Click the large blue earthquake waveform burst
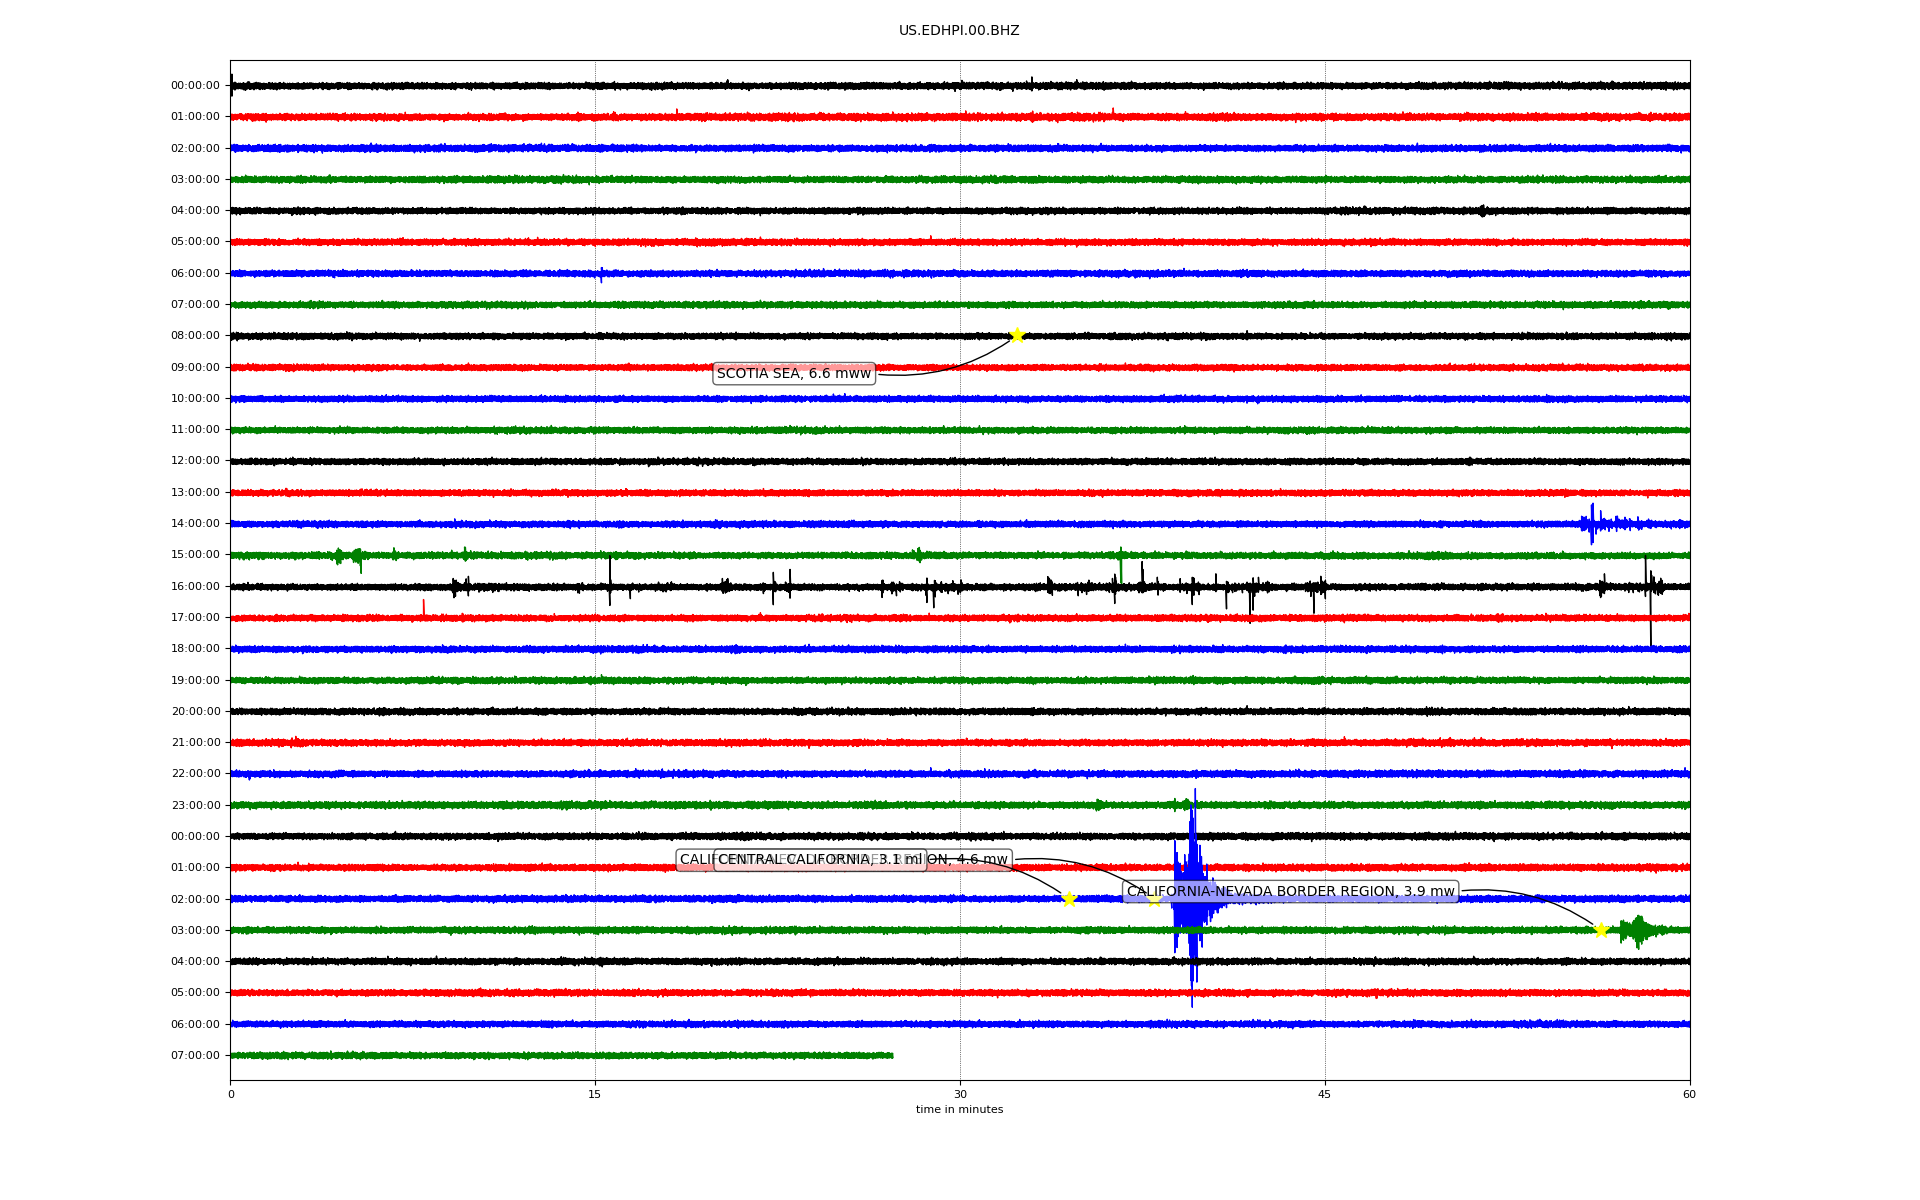Screen dimensions: 1920x1200 tap(1193, 898)
